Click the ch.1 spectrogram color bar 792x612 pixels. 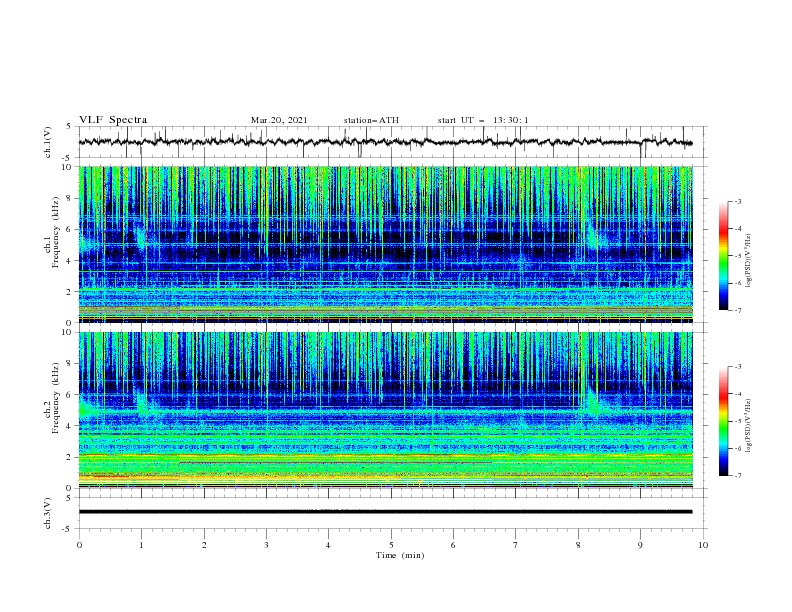pyautogui.click(x=724, y=256)
